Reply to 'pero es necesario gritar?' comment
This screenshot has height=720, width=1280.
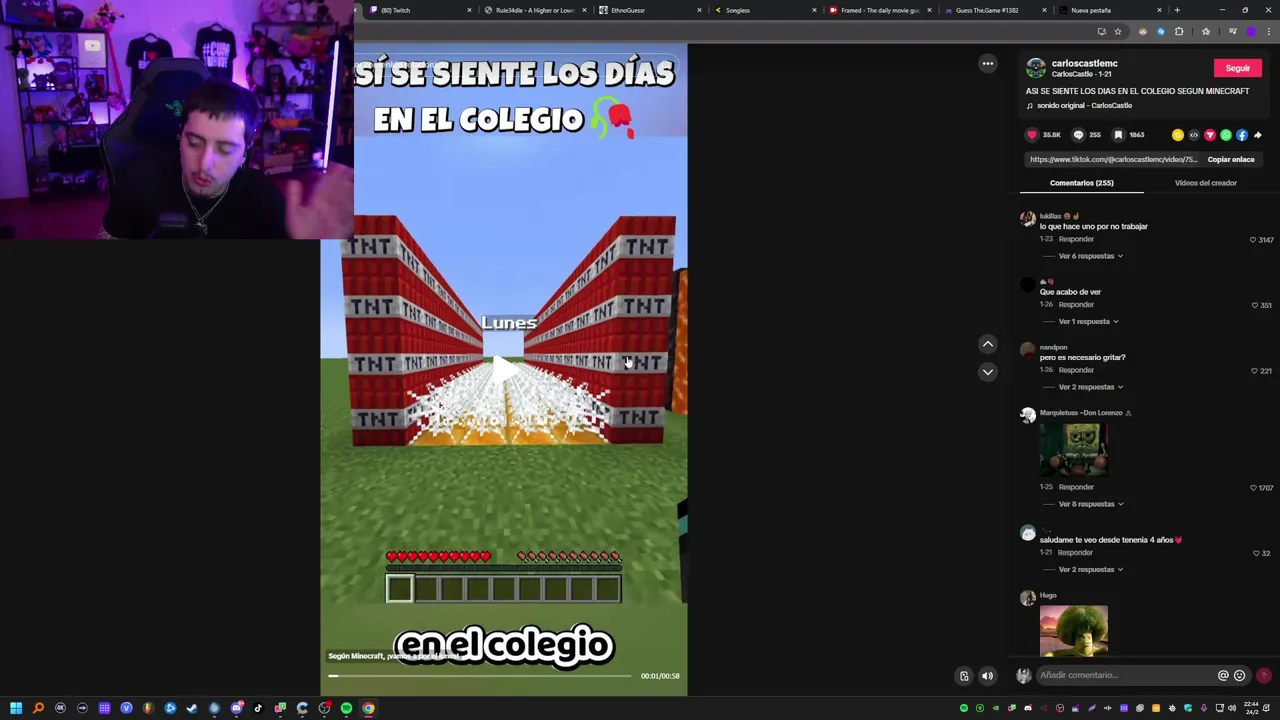1076,370
